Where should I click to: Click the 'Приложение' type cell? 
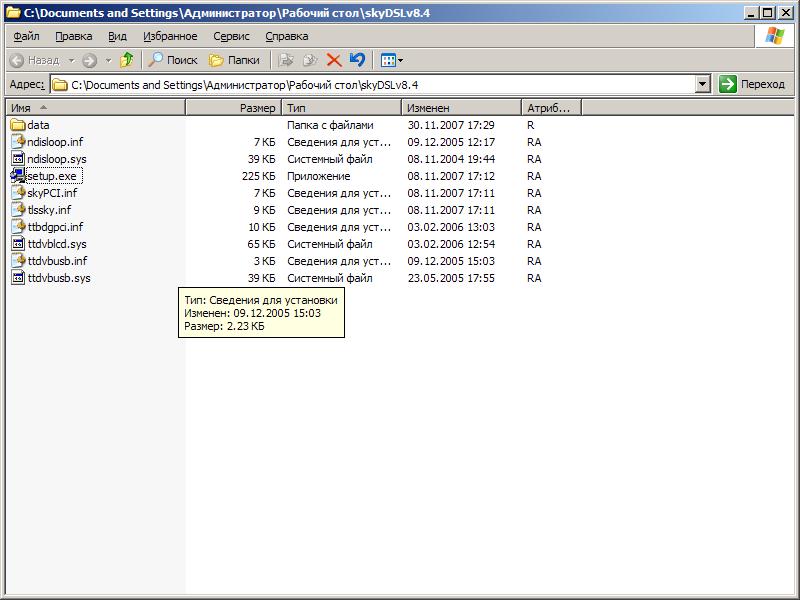(318, 176)
